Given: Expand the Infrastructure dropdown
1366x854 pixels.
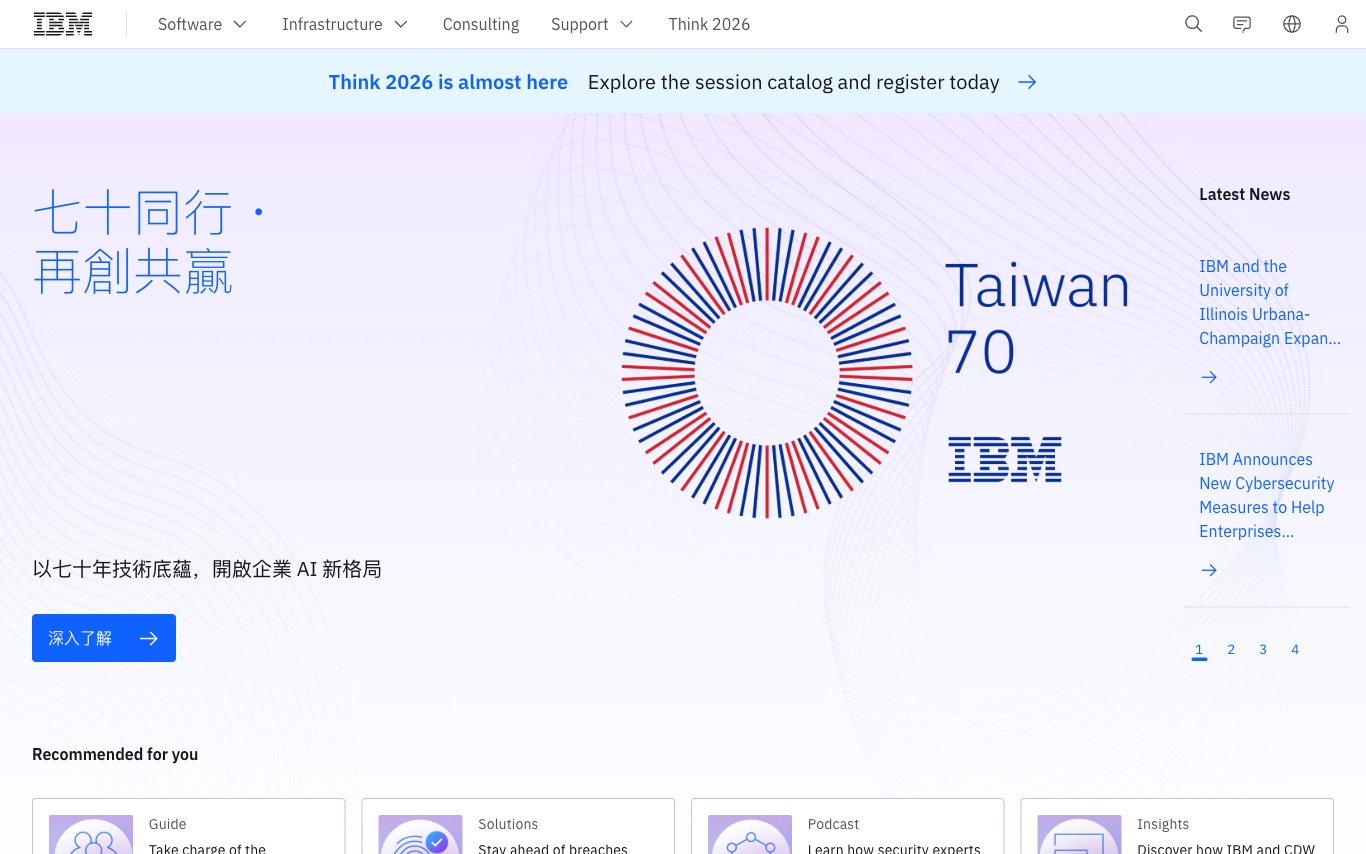Looking at the screenshot, I should pyautogui.click(x=345, y=24).
